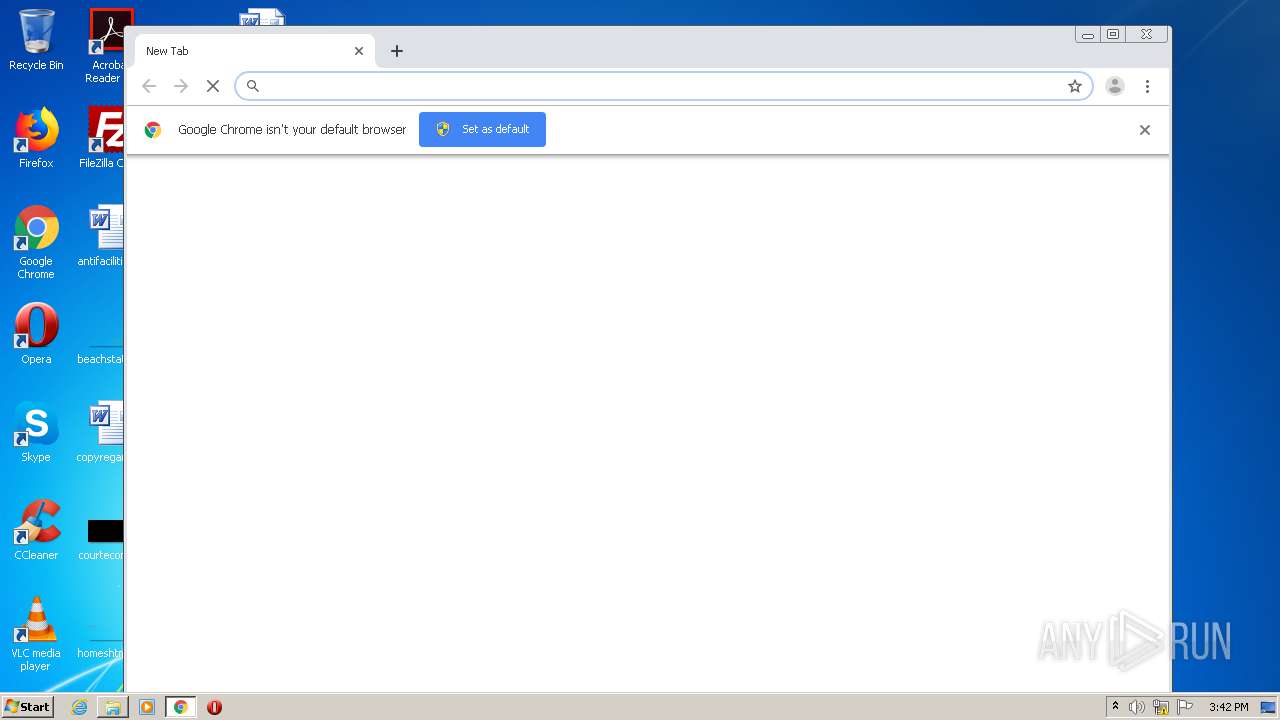Bookmark this page with the star icon
The height and width of the screenshot is (720, 1280).
tap(1075, 86)
